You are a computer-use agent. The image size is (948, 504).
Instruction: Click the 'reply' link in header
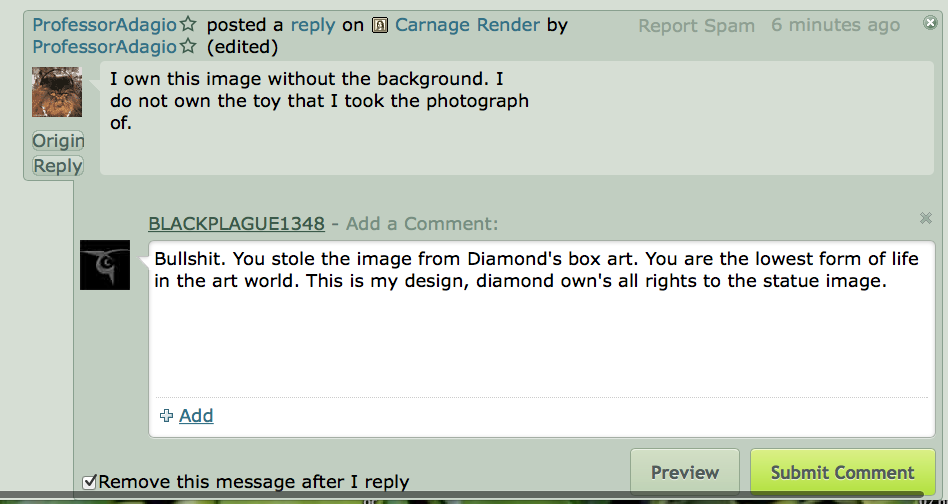point(313,25)
